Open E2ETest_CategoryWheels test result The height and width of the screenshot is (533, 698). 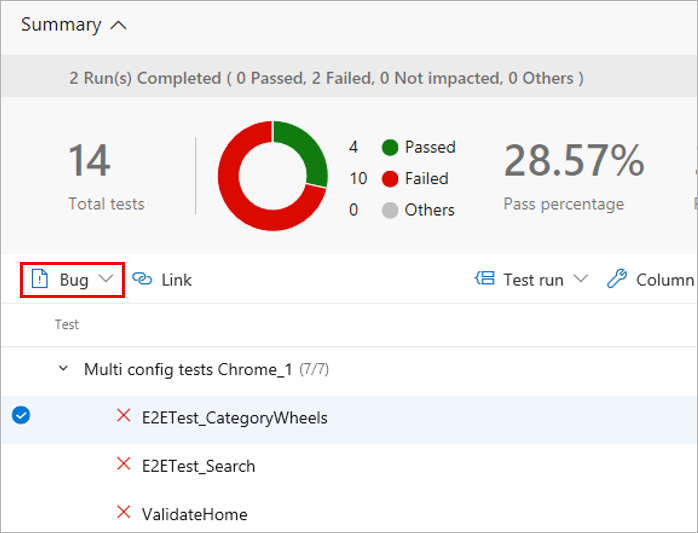point(235,418)
